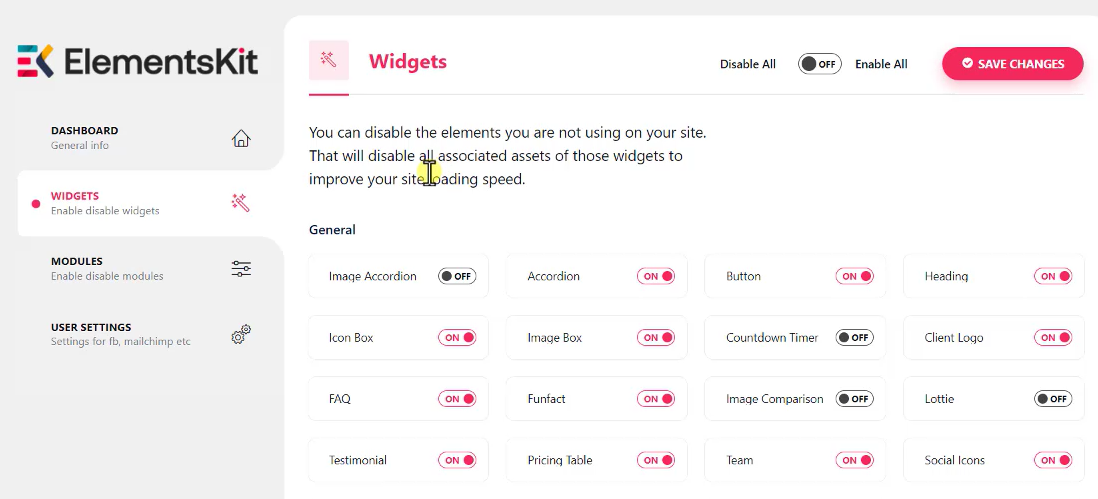
Task: Switch on the Lottie widget
Action: (1052, 399)
